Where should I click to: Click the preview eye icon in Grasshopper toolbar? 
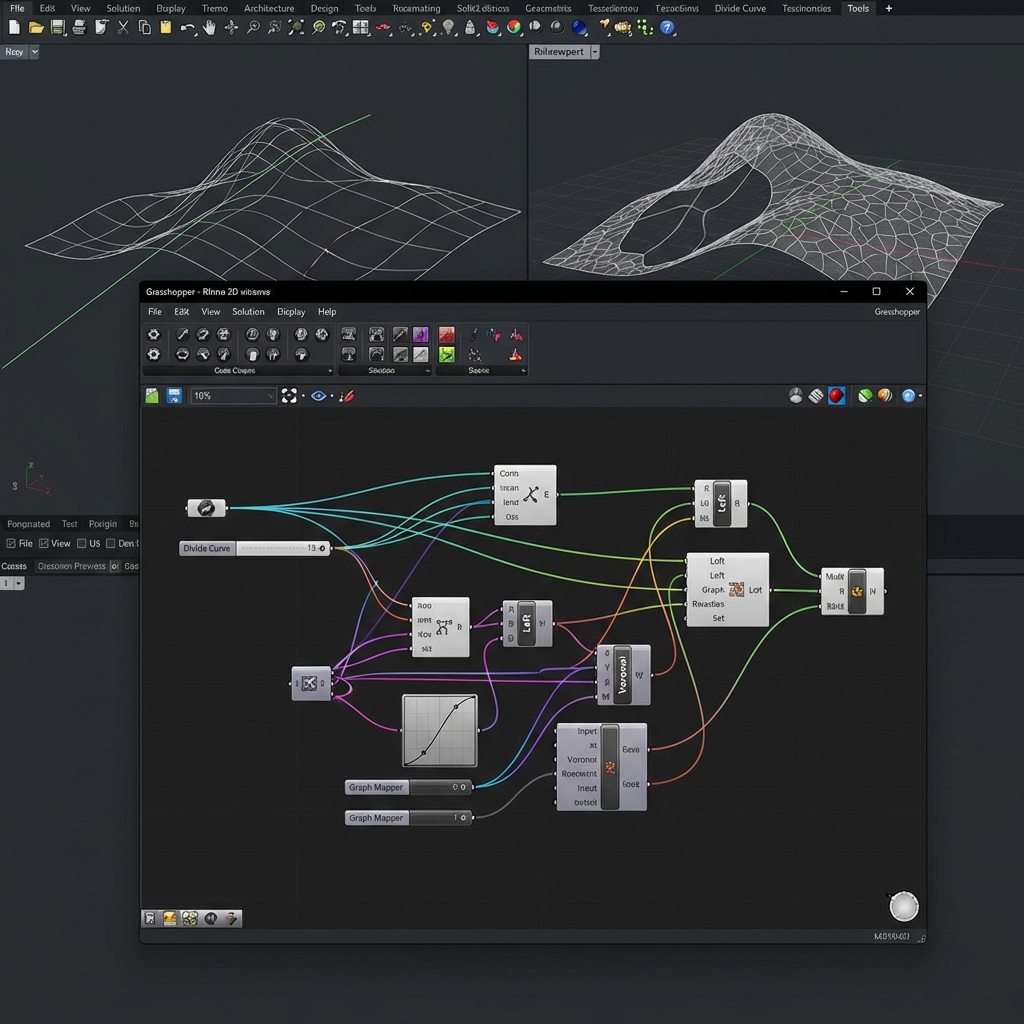pos(320,395)
